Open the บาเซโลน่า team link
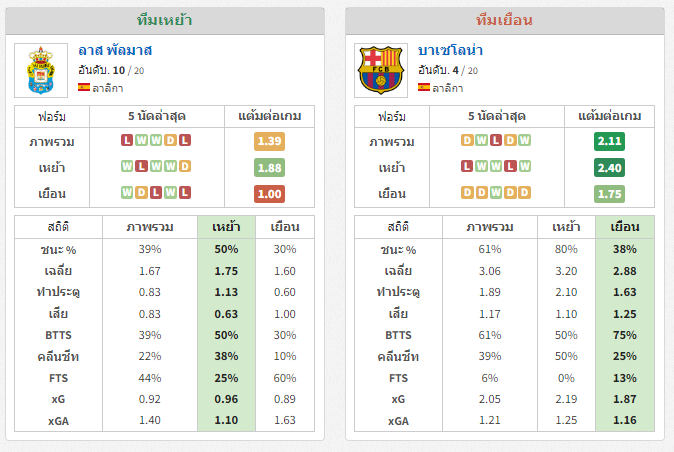 click(x=450, y=50)
